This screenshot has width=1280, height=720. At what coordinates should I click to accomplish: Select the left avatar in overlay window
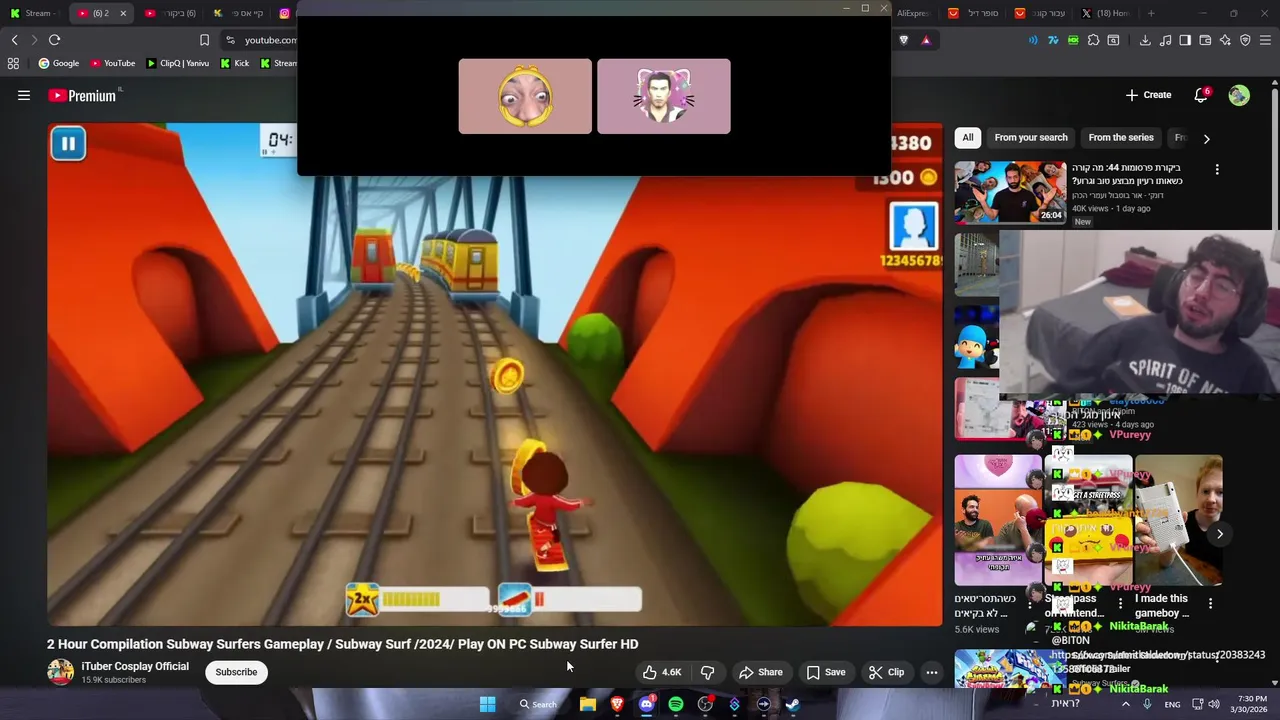[x=525, y=96]
